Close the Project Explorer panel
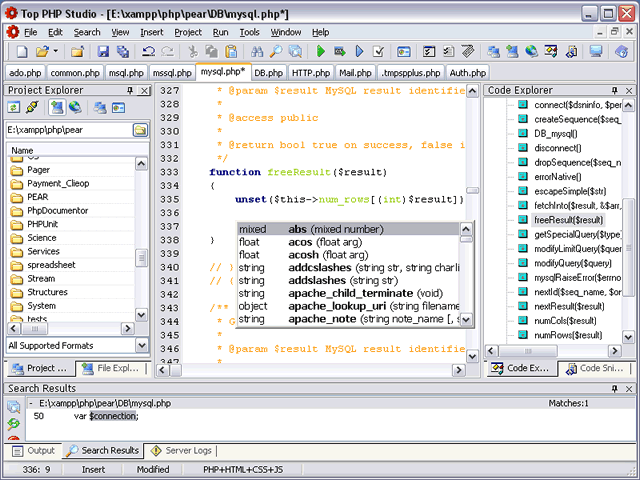 point(144,91)
